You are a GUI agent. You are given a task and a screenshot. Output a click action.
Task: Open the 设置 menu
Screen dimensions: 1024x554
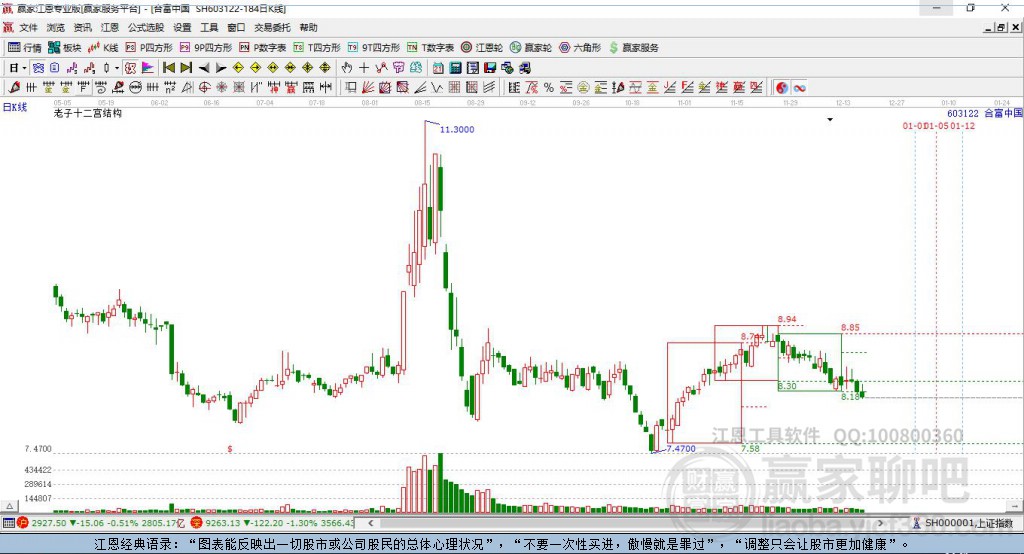click(x=182, y=27)
